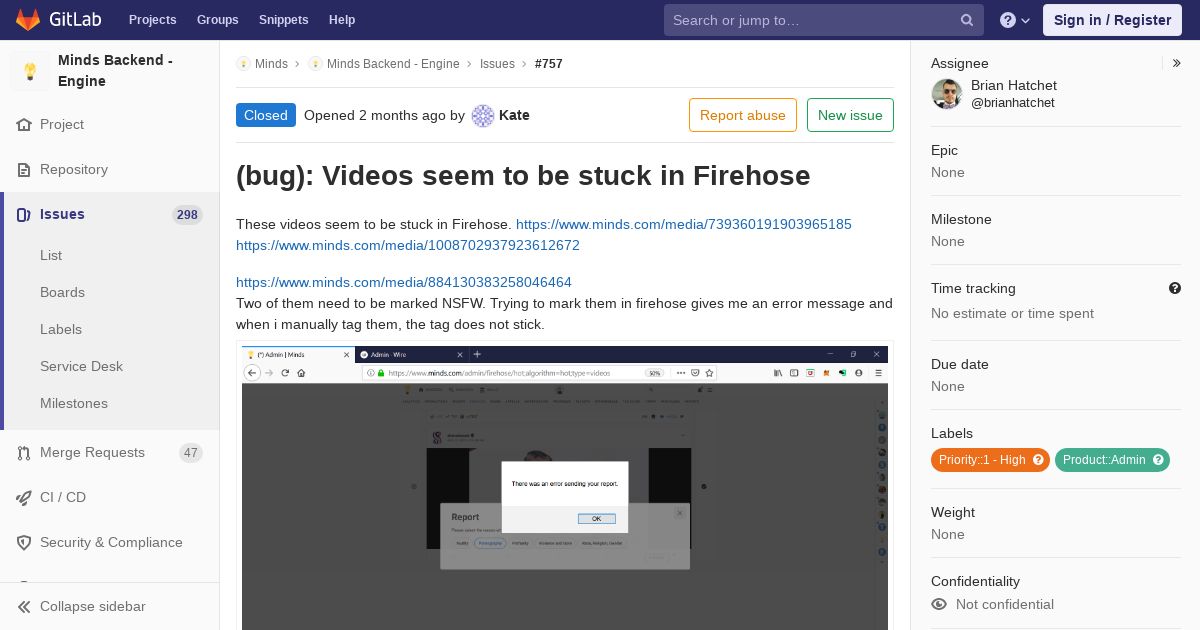Click the Merge Requests icon

point(24,453)
